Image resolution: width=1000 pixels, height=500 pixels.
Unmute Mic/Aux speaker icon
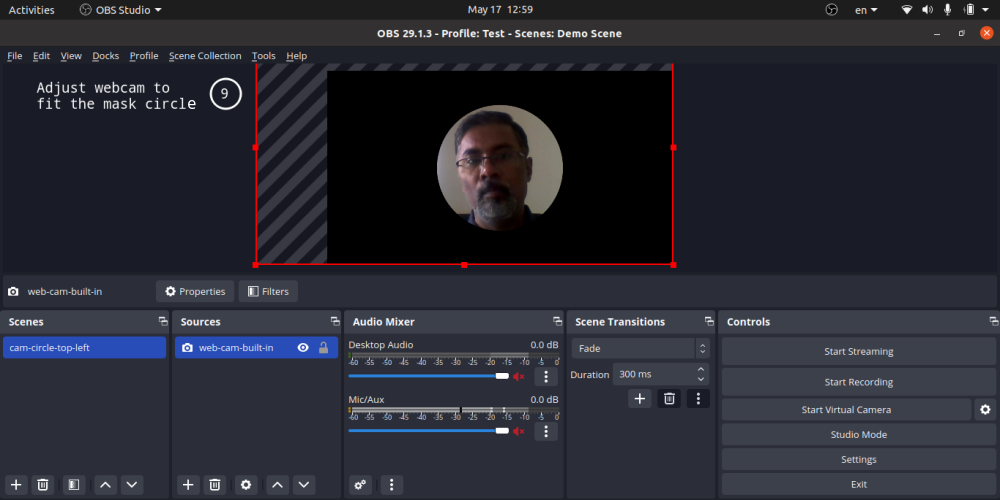click(518, 431)
